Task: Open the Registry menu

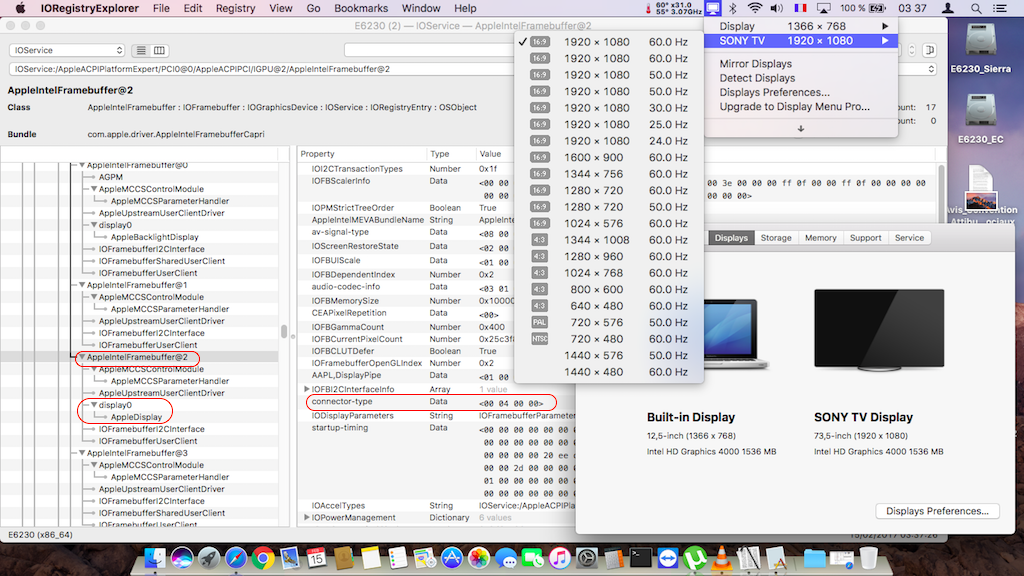Action: tap(238, 8)
